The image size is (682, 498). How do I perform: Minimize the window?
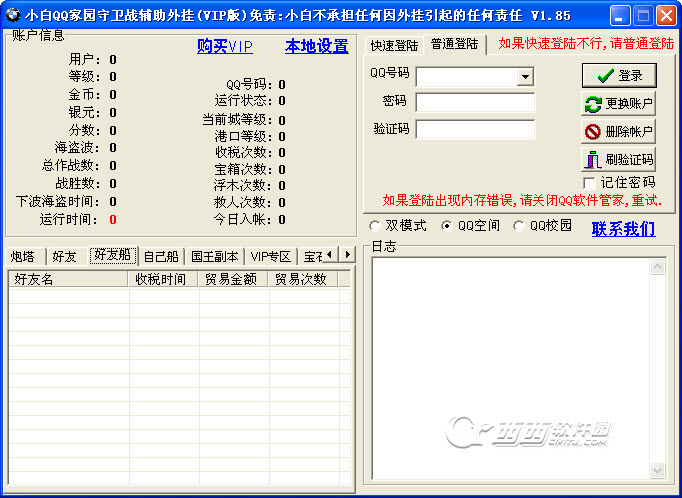pos(620,16)
